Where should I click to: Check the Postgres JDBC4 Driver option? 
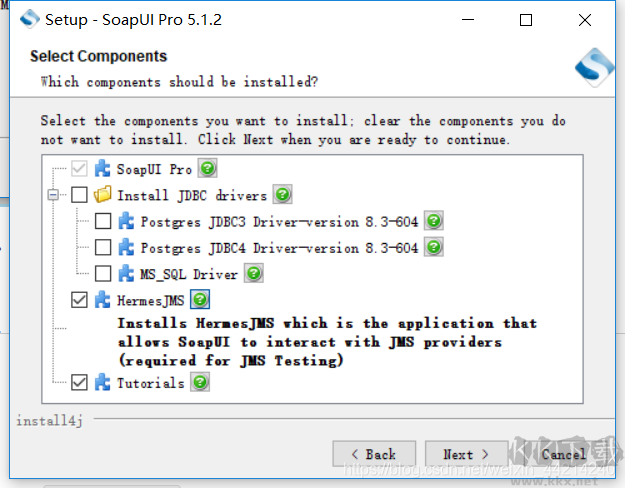point(103,247)
